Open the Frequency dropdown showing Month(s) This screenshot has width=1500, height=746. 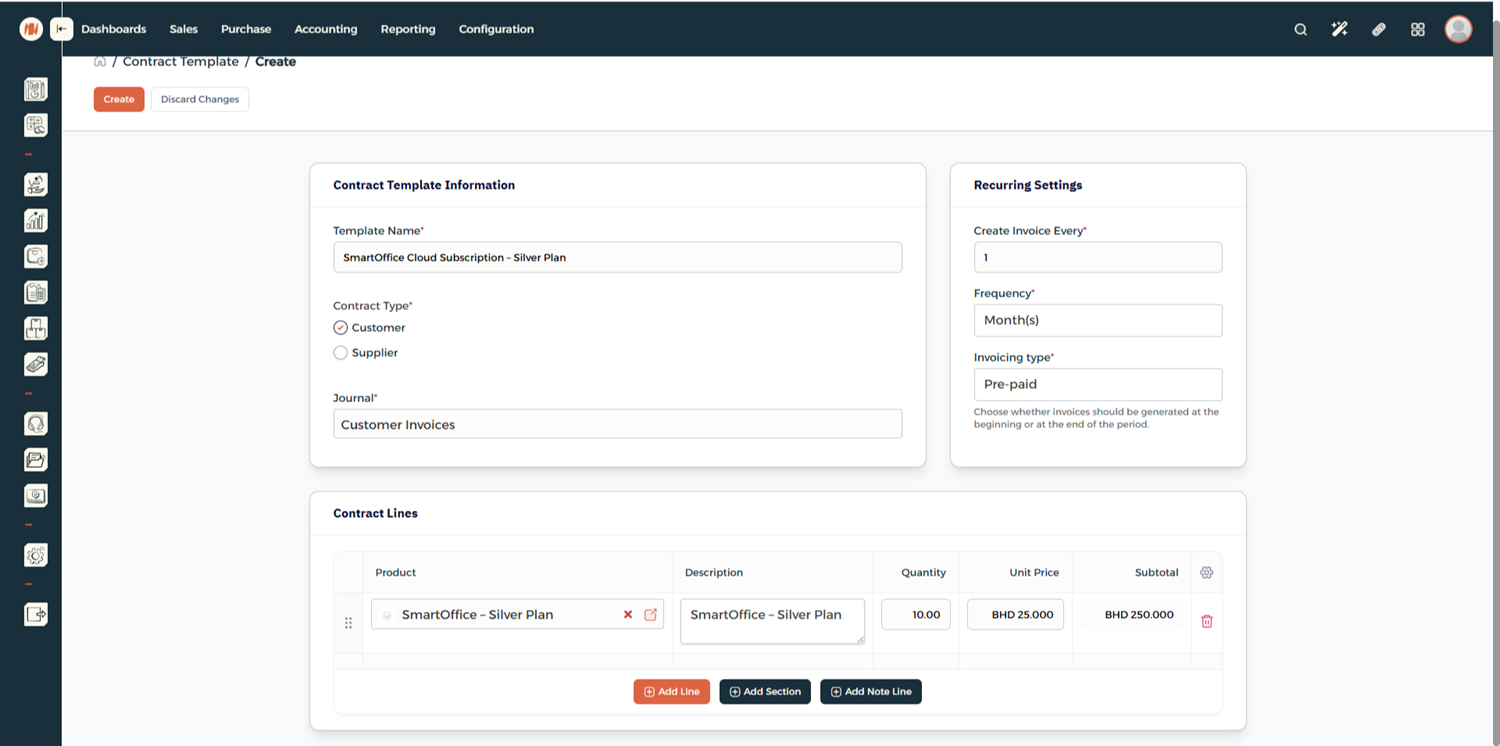pyautogui.click(x=1097, y=321)
